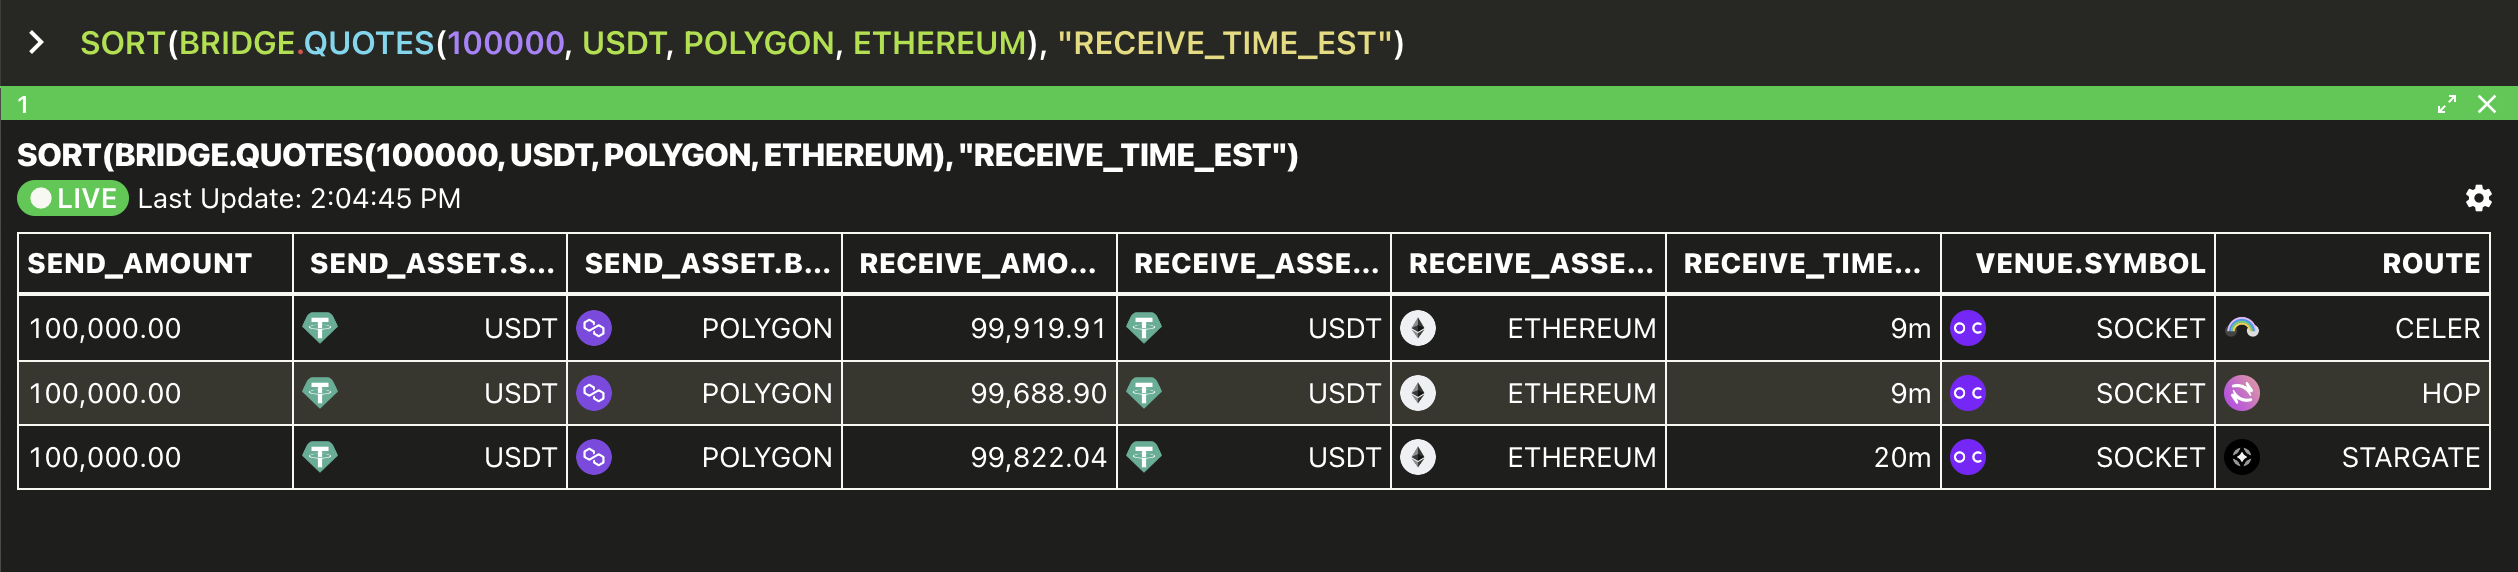Toggle the LIVE update indicator
The height and width of the screenshot is (572, 2518).
(x=73, y=198)
